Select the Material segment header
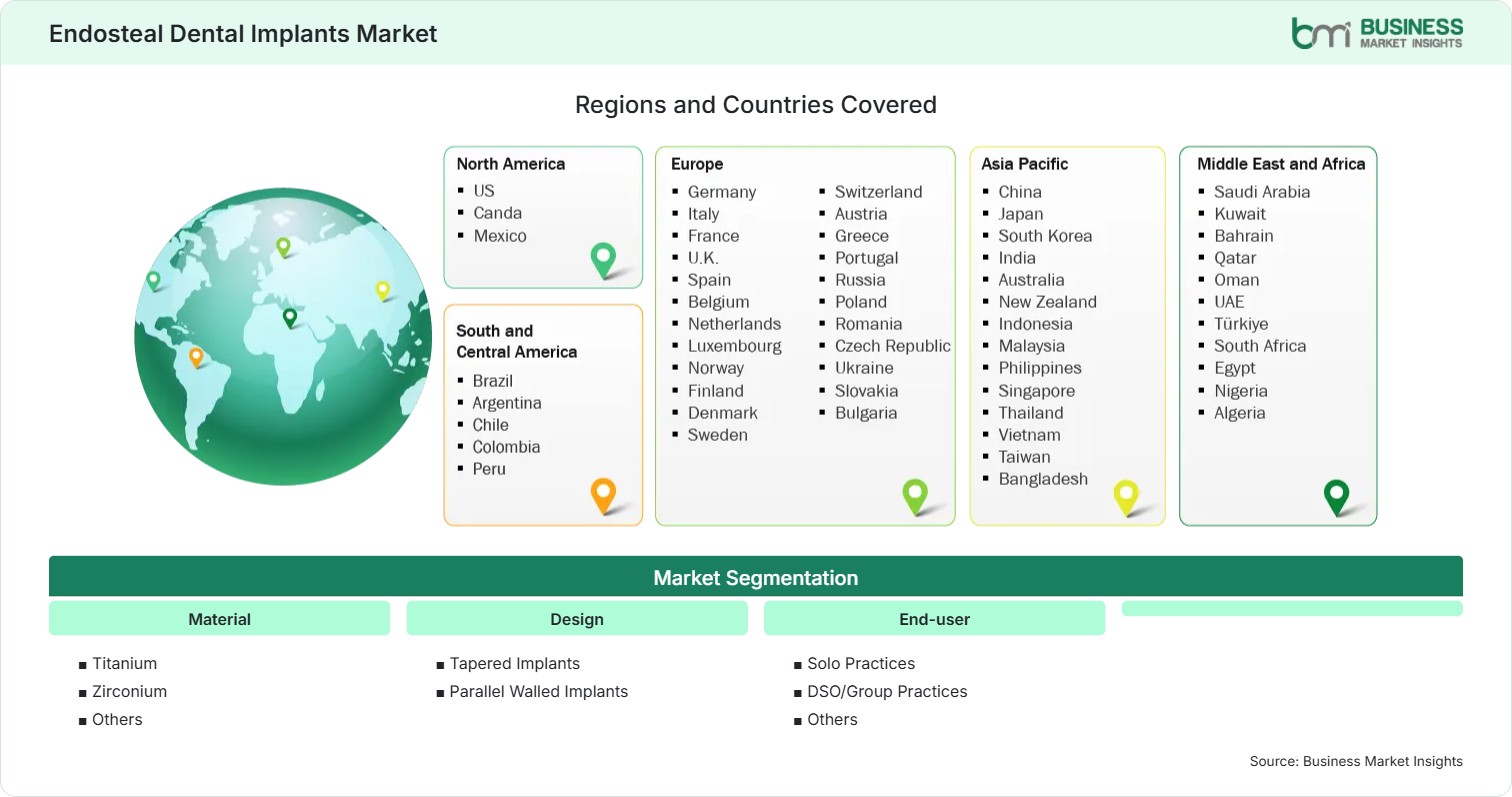The width and height of the screenshot is (1512, 797). 219,619
